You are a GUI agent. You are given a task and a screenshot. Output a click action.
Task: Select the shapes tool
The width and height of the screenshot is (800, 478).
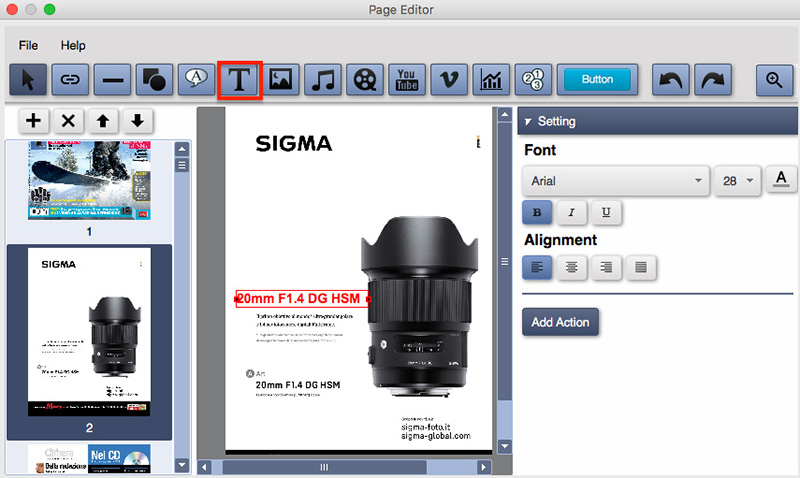coord(154,80)
